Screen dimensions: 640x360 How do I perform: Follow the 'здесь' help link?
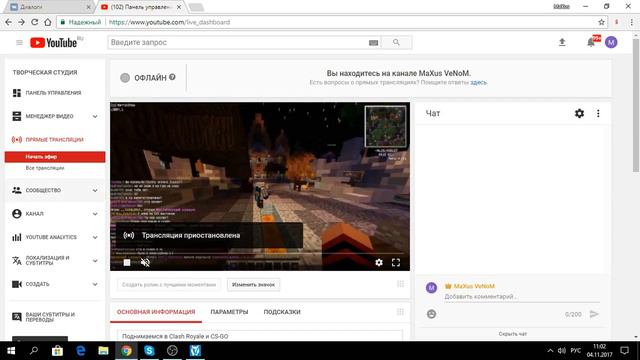pos(478,82)
